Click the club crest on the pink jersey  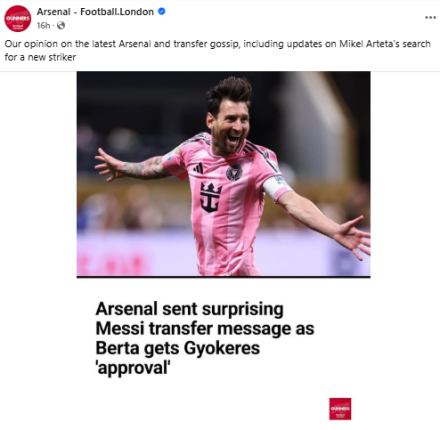click(234, 172)
